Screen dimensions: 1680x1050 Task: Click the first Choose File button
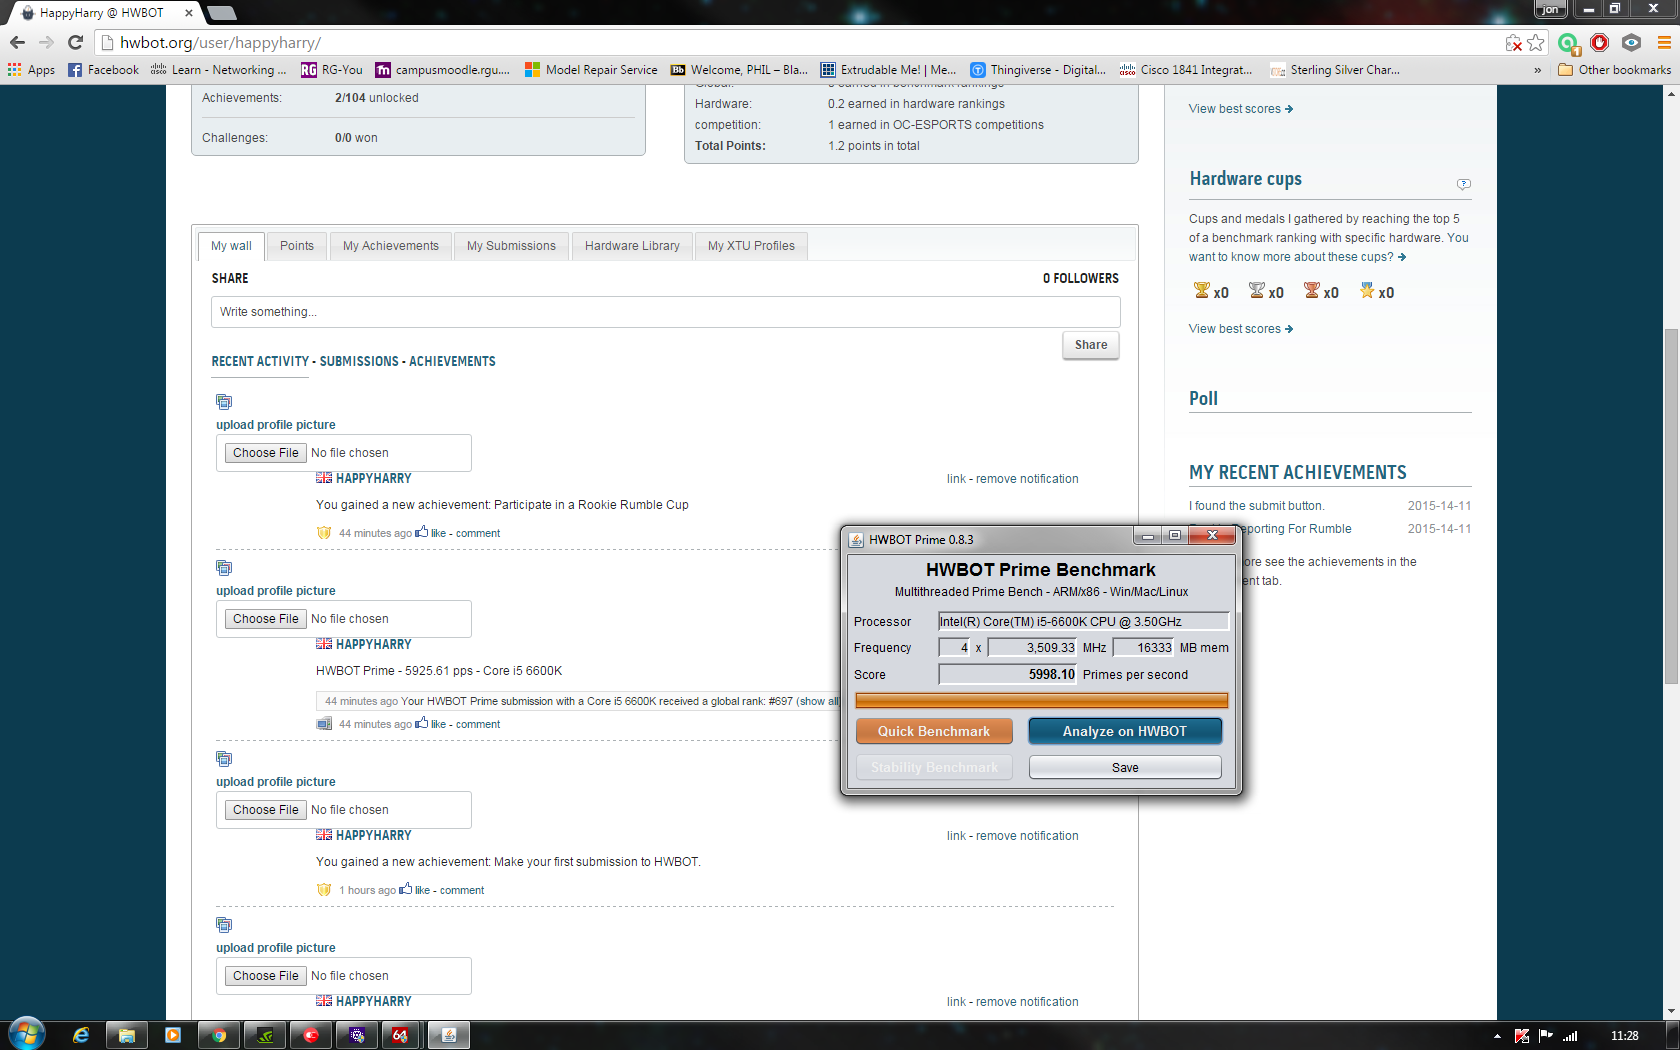click(x=265, y=453)
